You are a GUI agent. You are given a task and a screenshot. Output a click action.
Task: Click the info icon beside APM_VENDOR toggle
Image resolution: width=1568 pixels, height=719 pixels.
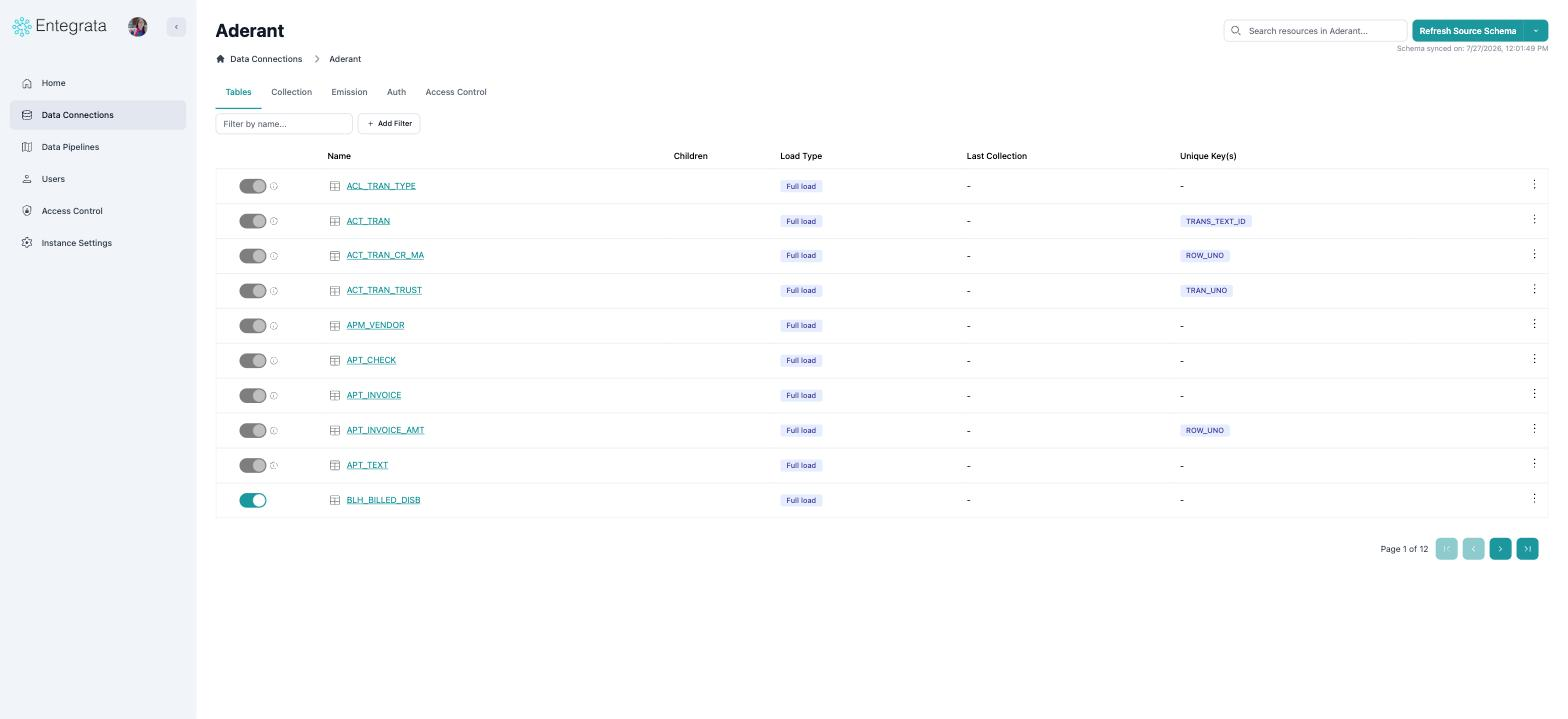[x=274, y=326]
